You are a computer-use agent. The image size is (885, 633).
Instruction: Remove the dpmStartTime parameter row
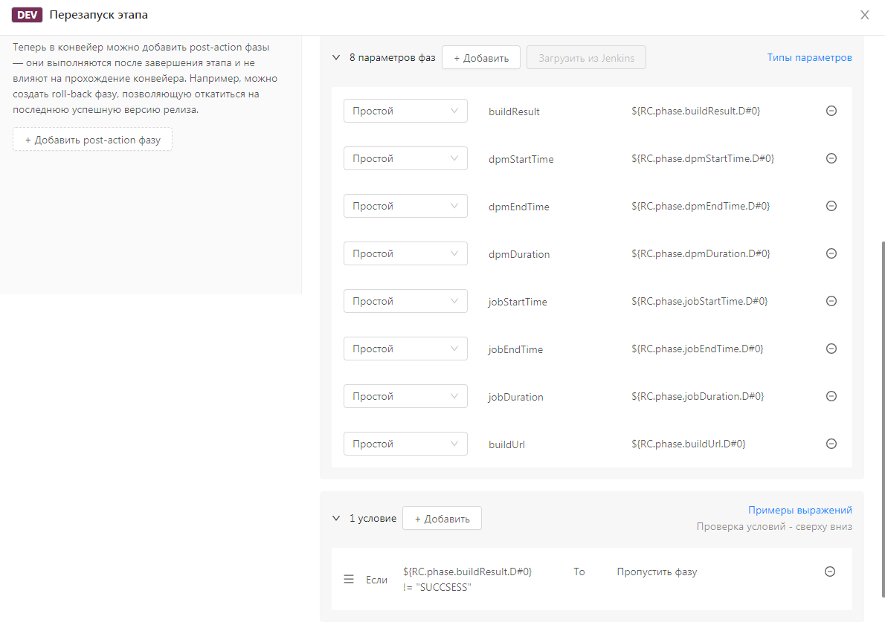click(x=830, y=158)
